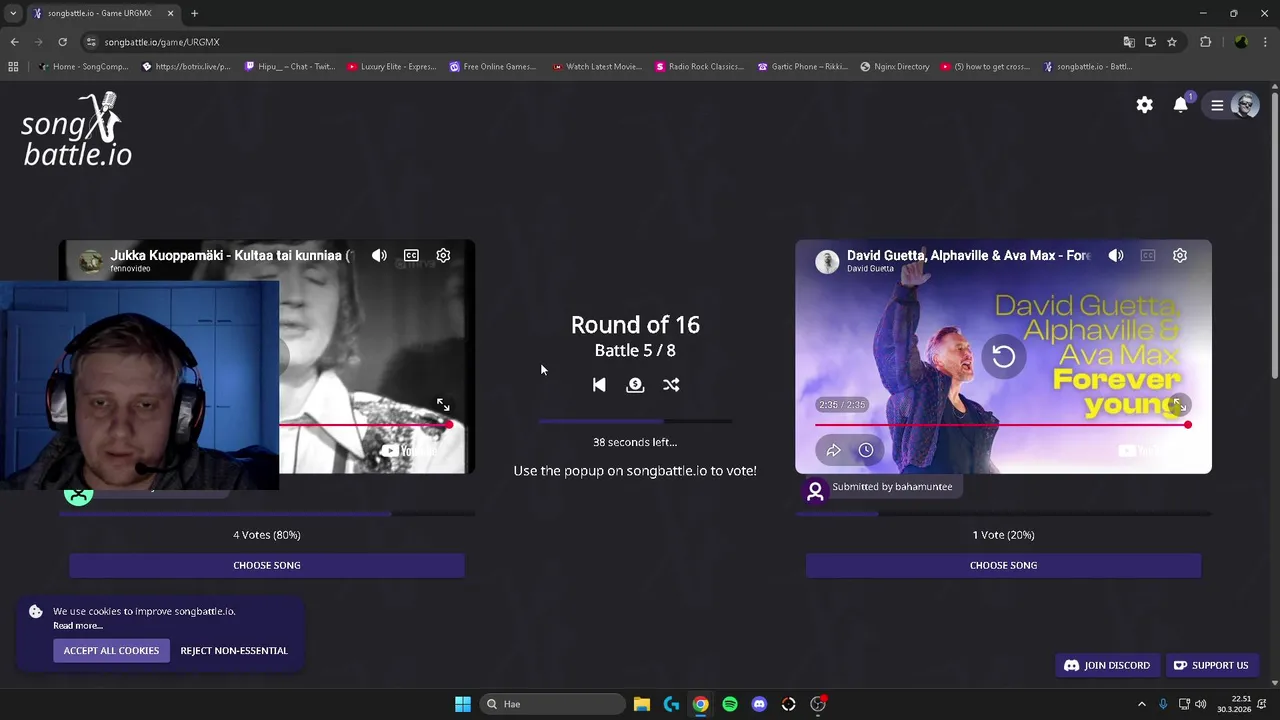1280x720 pixels.
Task: Accept all cookies
Action: [111, 651]
